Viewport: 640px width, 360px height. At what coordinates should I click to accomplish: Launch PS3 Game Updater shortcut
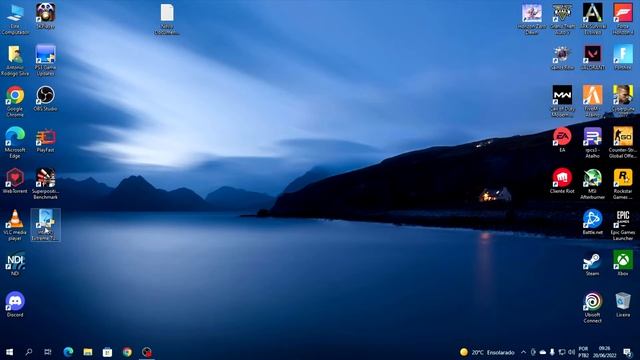pyautogui.click(x=45, y=60)
